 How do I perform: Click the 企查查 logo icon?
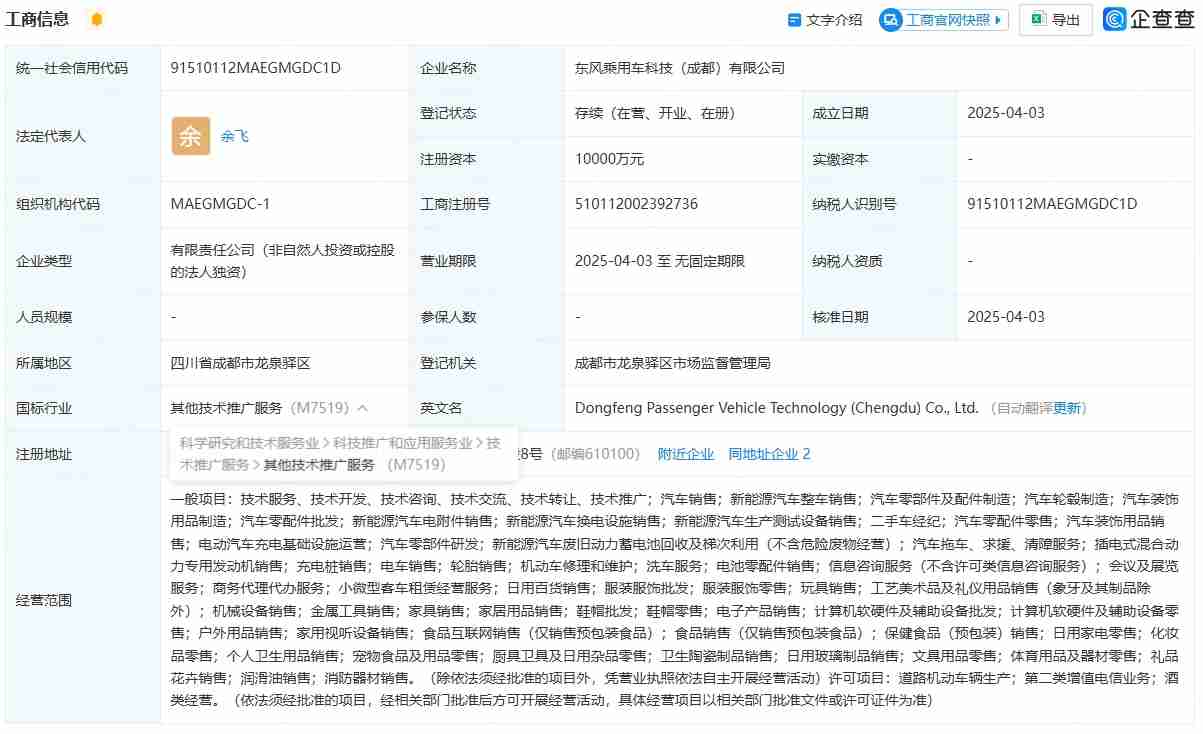[x=1114, y=18]
